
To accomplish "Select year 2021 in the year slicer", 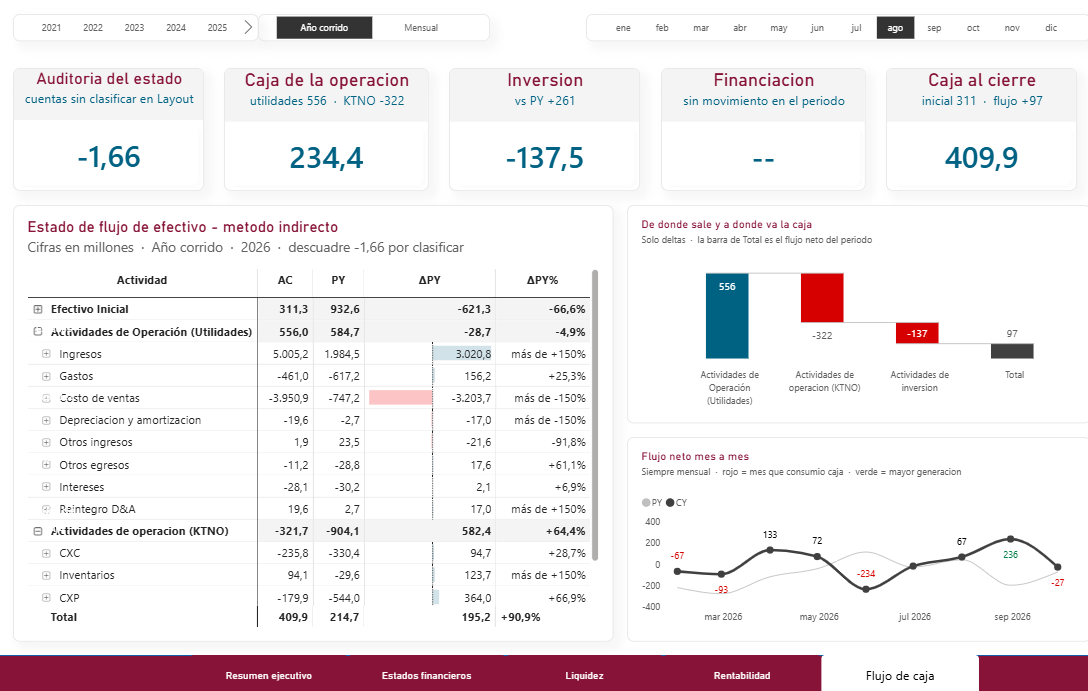I will pyautogui.click(x=51, y=28).
